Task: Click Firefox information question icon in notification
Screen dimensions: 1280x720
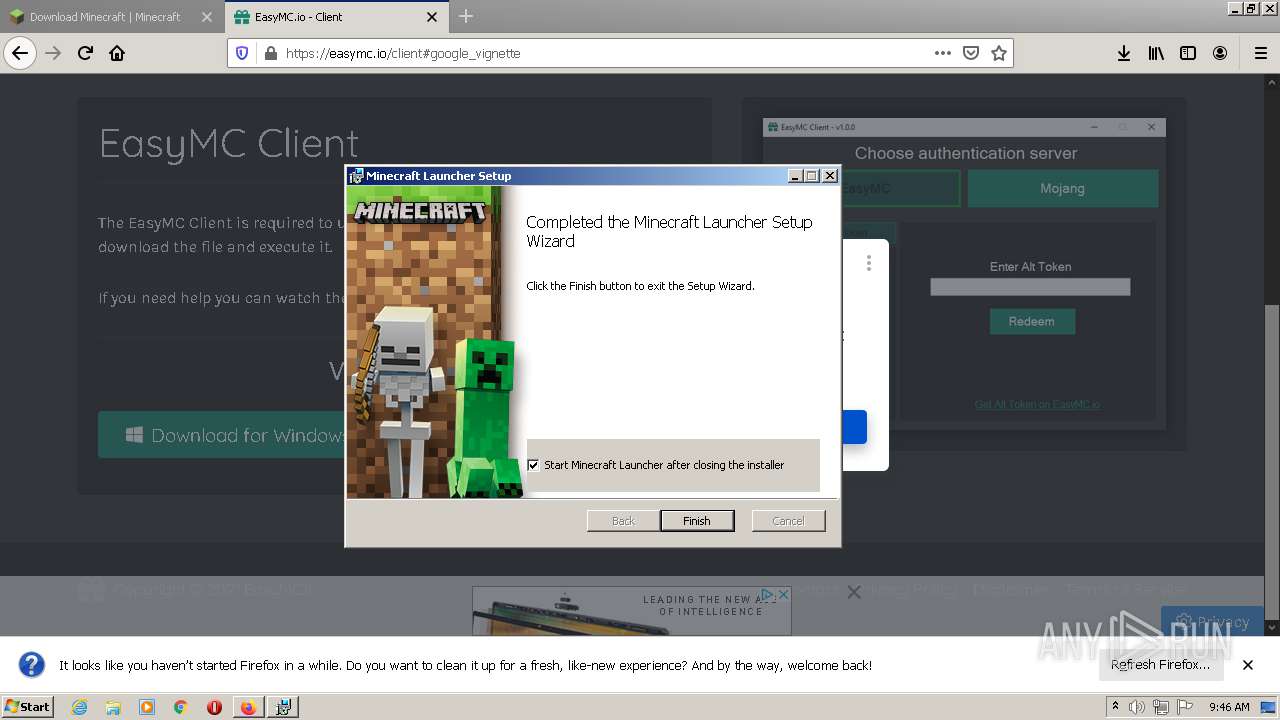Action: point(32,665)
